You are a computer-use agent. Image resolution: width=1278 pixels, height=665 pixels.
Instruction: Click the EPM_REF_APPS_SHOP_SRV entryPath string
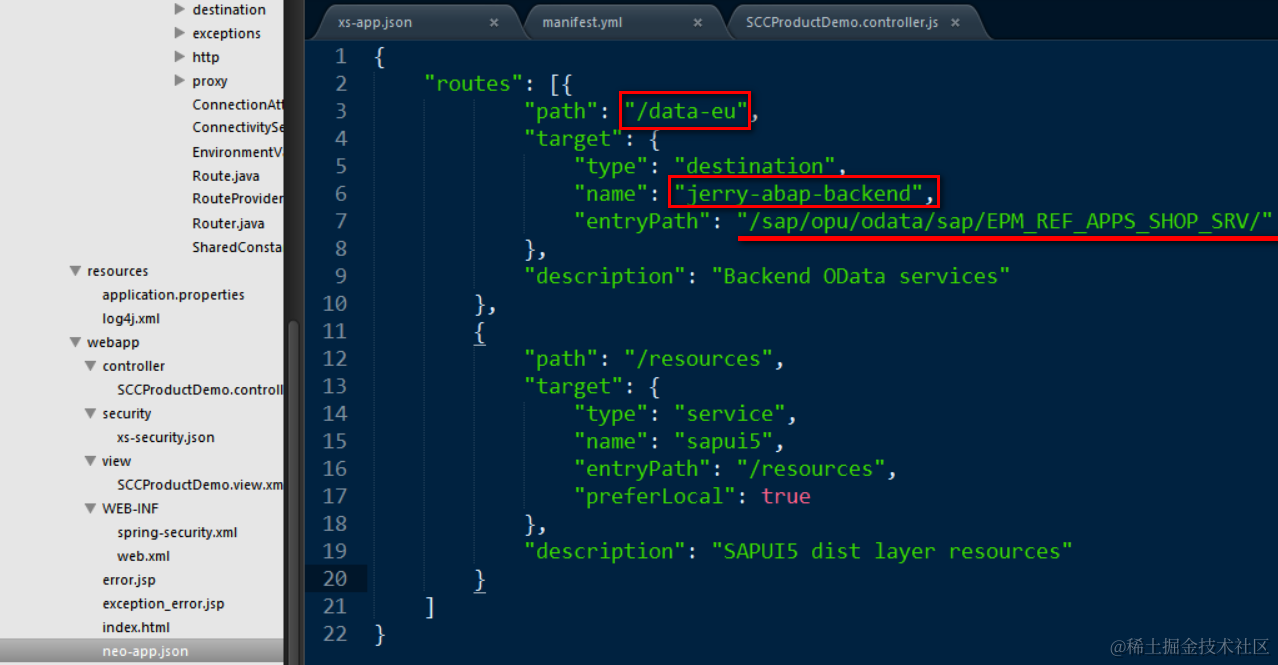[1004, 221]
